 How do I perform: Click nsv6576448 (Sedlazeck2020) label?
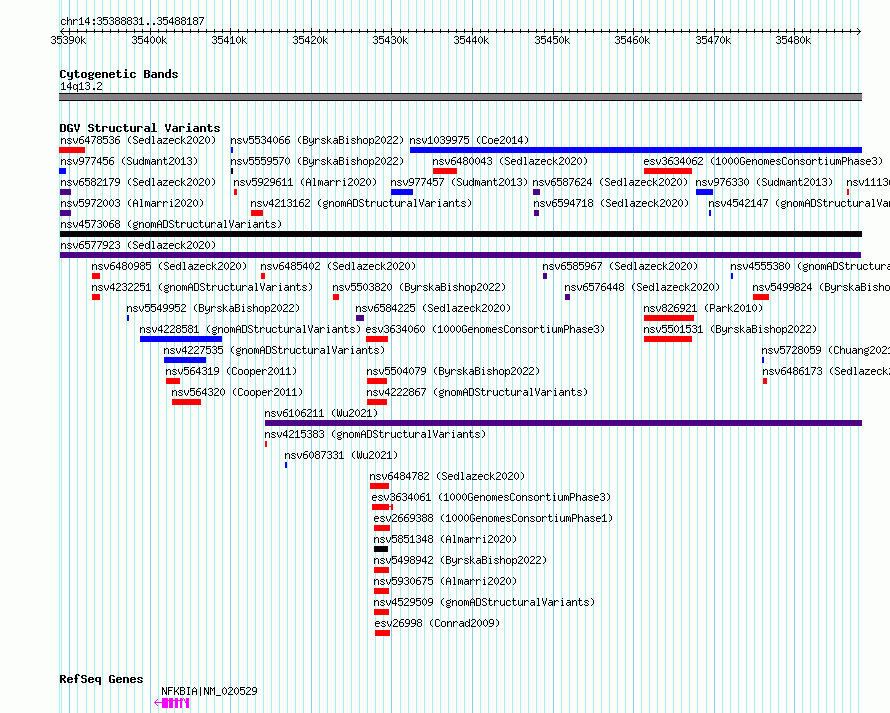pyautogui.click(x=642, y=287)
